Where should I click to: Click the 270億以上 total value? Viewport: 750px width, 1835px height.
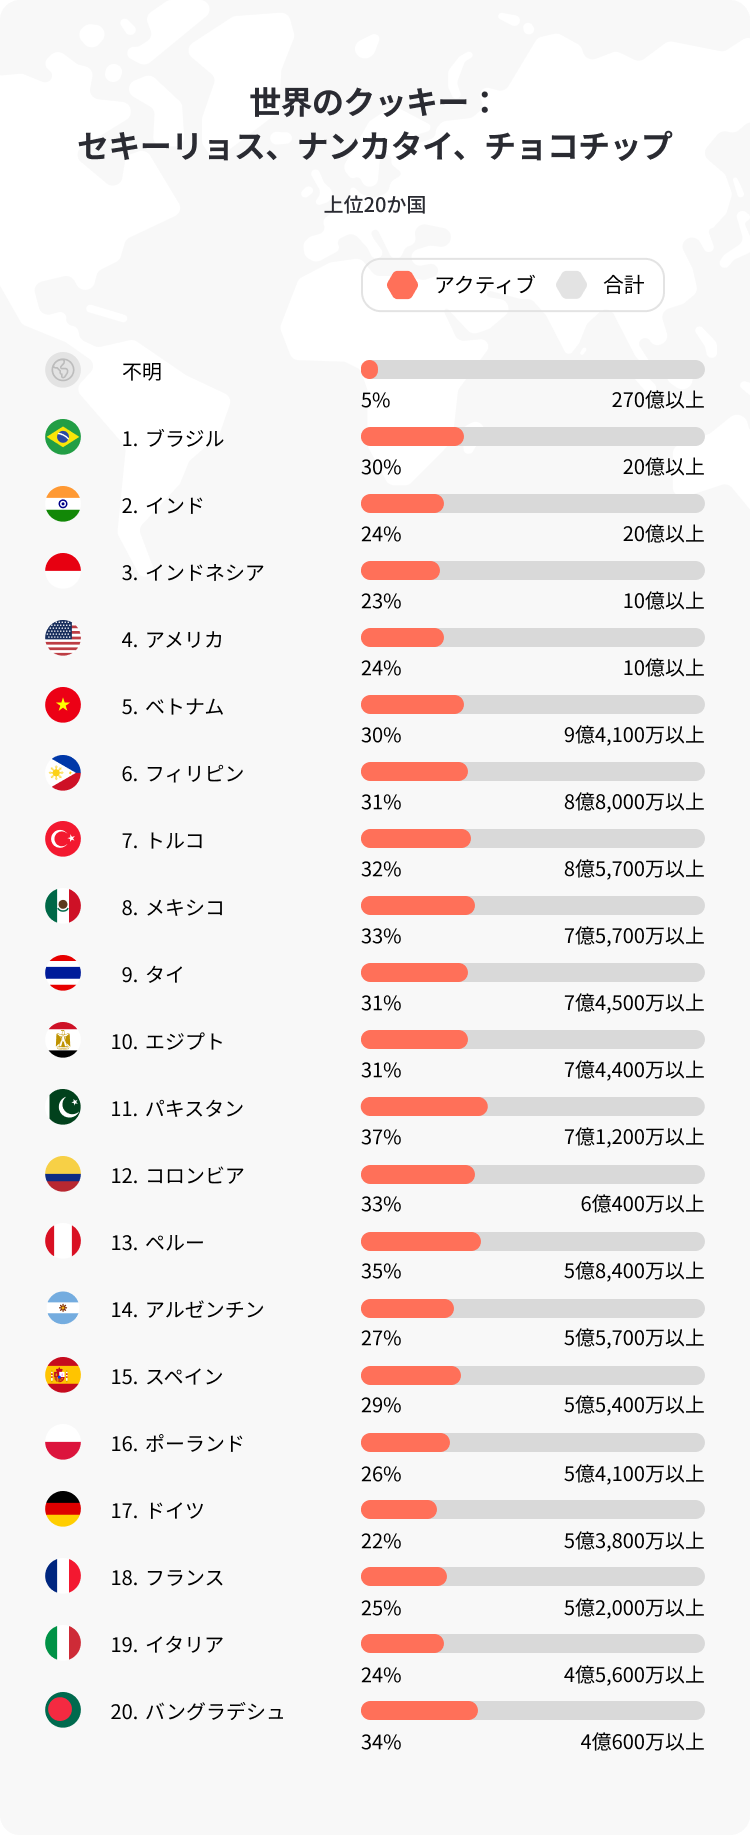(657, 400)
